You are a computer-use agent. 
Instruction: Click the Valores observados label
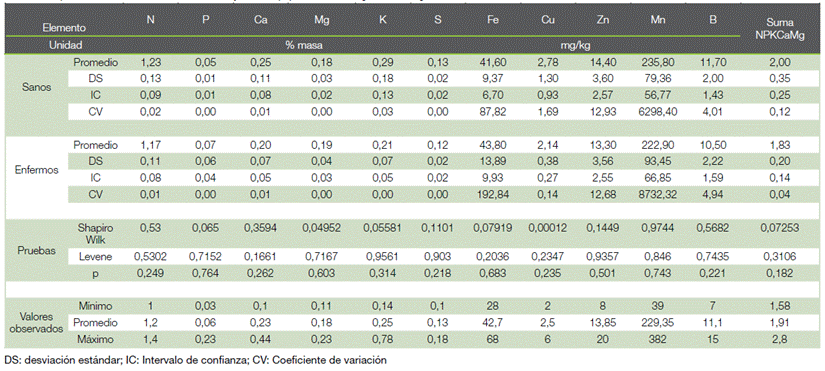(38, 322)
